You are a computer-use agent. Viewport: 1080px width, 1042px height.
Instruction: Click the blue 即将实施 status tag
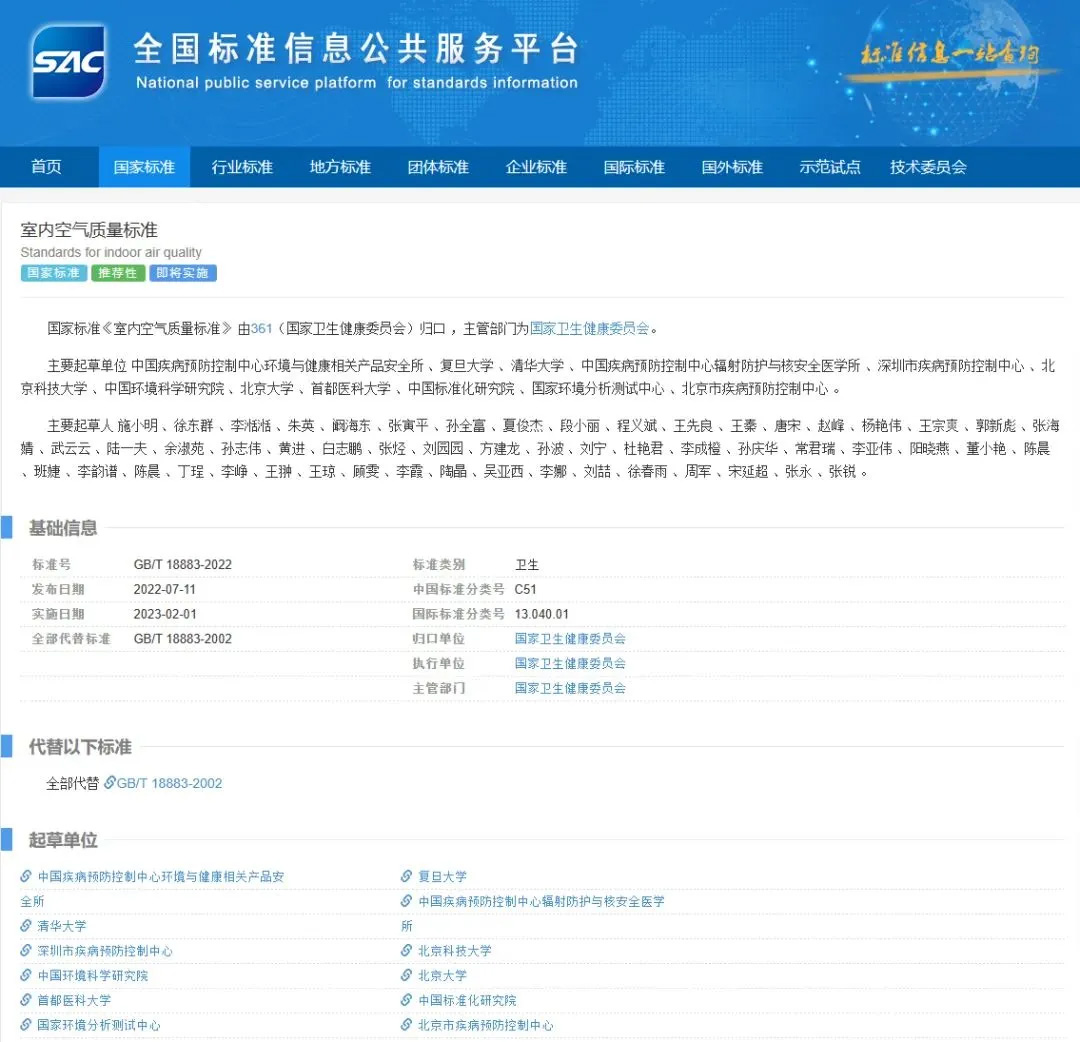click(183, 273)
